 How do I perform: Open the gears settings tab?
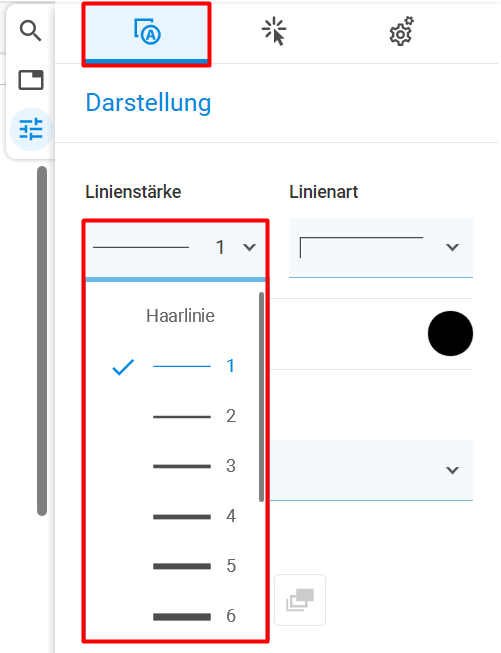point(401,31)
